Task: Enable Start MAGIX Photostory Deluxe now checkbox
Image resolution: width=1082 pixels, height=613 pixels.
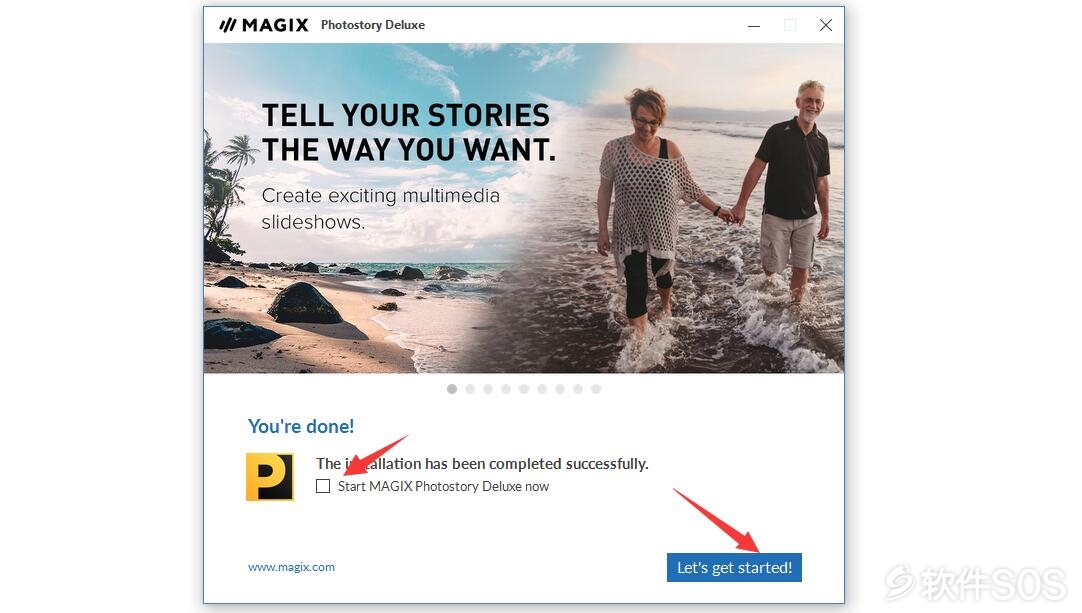Action: pyautogui.click(x=323, y=486)
